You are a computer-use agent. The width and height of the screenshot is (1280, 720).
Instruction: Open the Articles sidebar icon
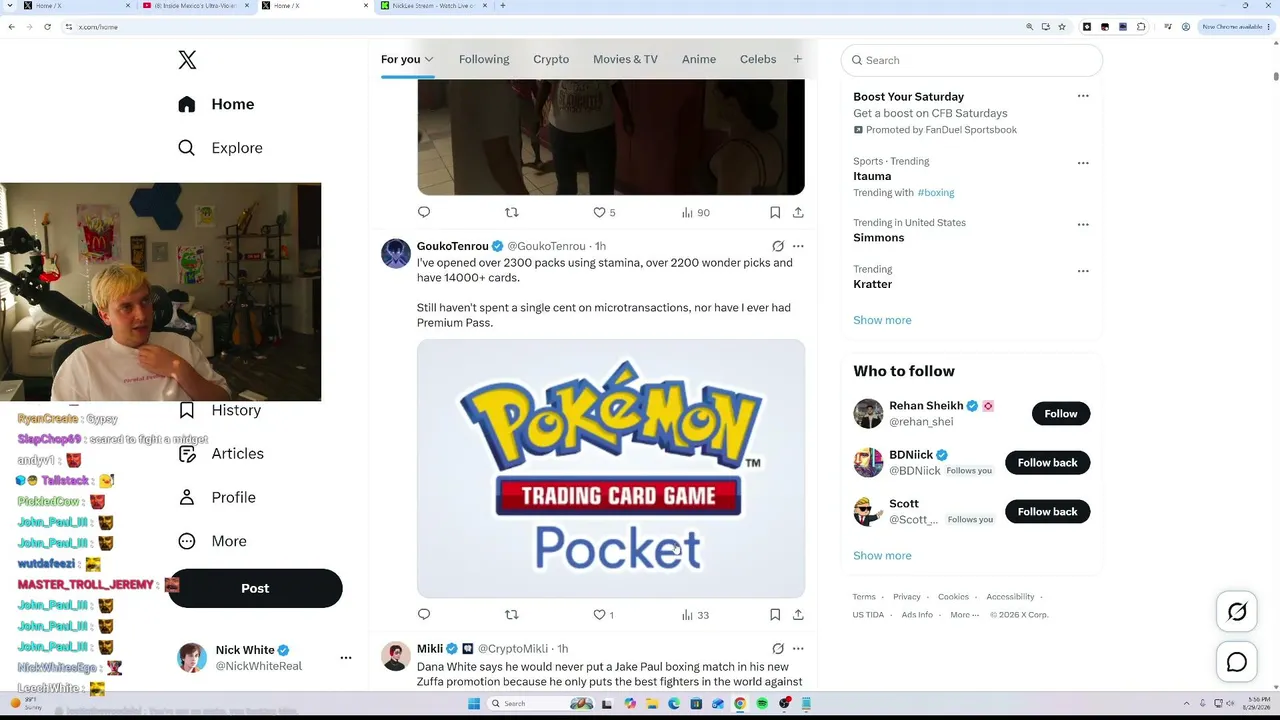(x=187, y=454)
